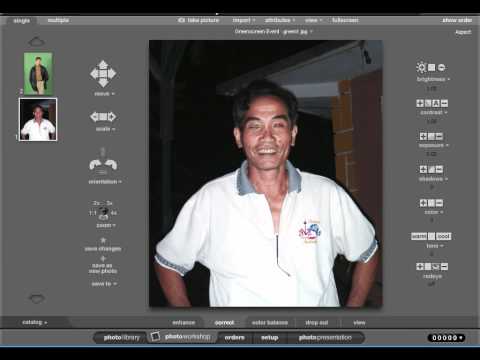
Task: Open the photo library tab
Action: pyautogui.click(x=121, y=338)
